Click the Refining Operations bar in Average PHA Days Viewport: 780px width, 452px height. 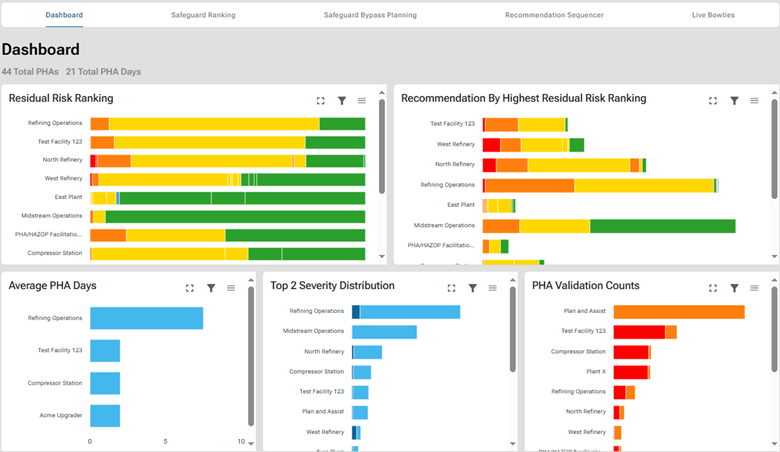click(x=146, y=318)
